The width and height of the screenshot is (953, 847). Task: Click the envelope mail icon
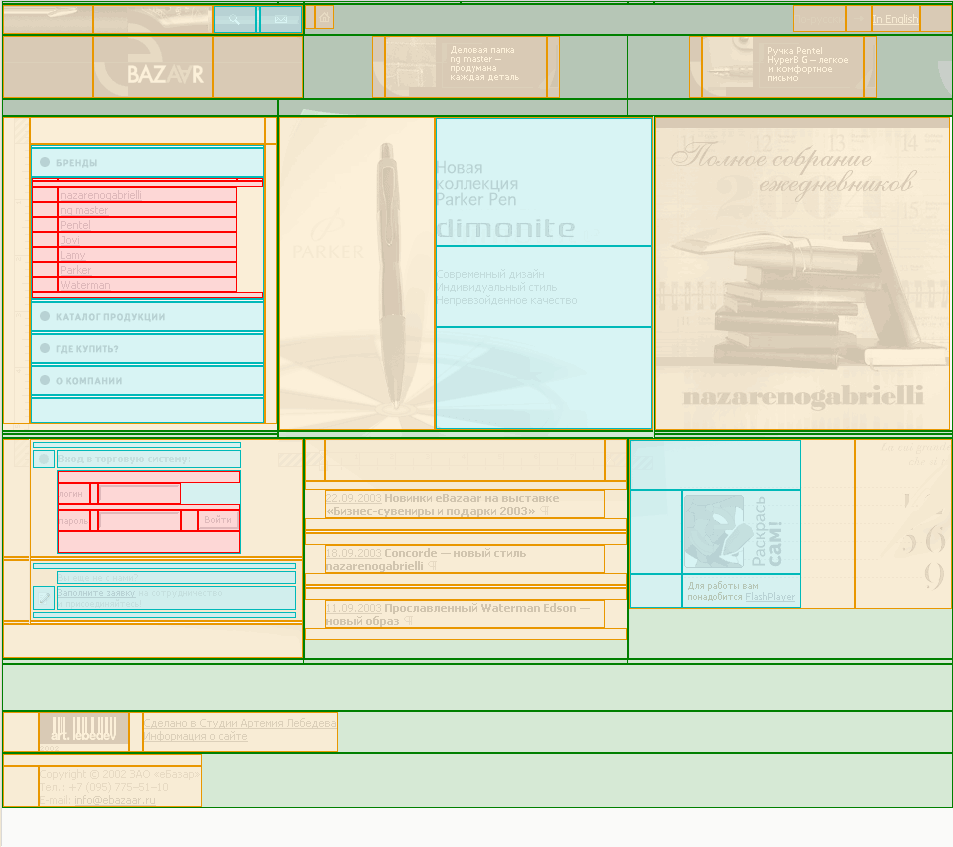click(281, 19)
